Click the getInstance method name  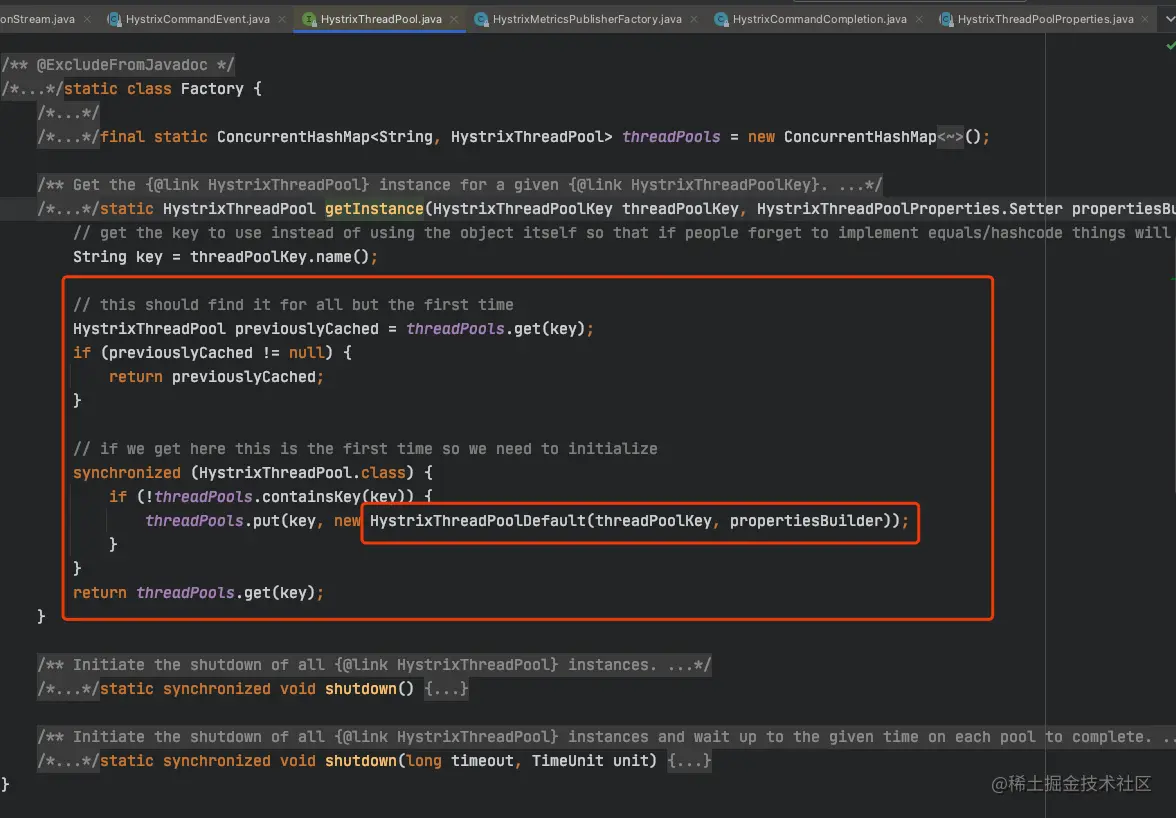point(374,208)
